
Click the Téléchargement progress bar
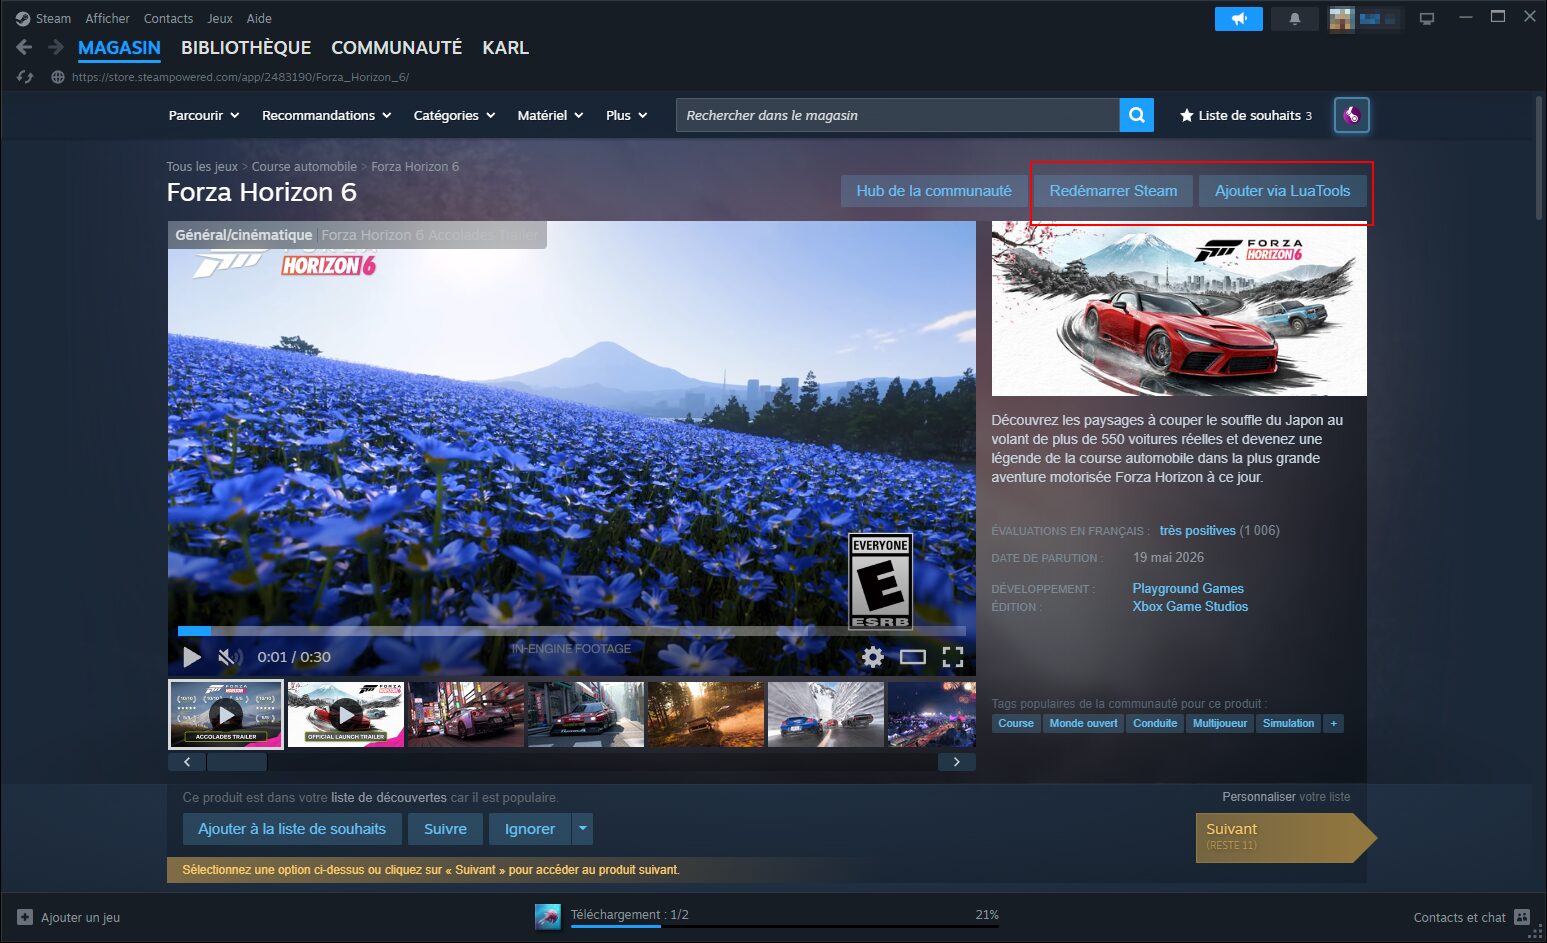pyautogui.click(x=785, y=926)
